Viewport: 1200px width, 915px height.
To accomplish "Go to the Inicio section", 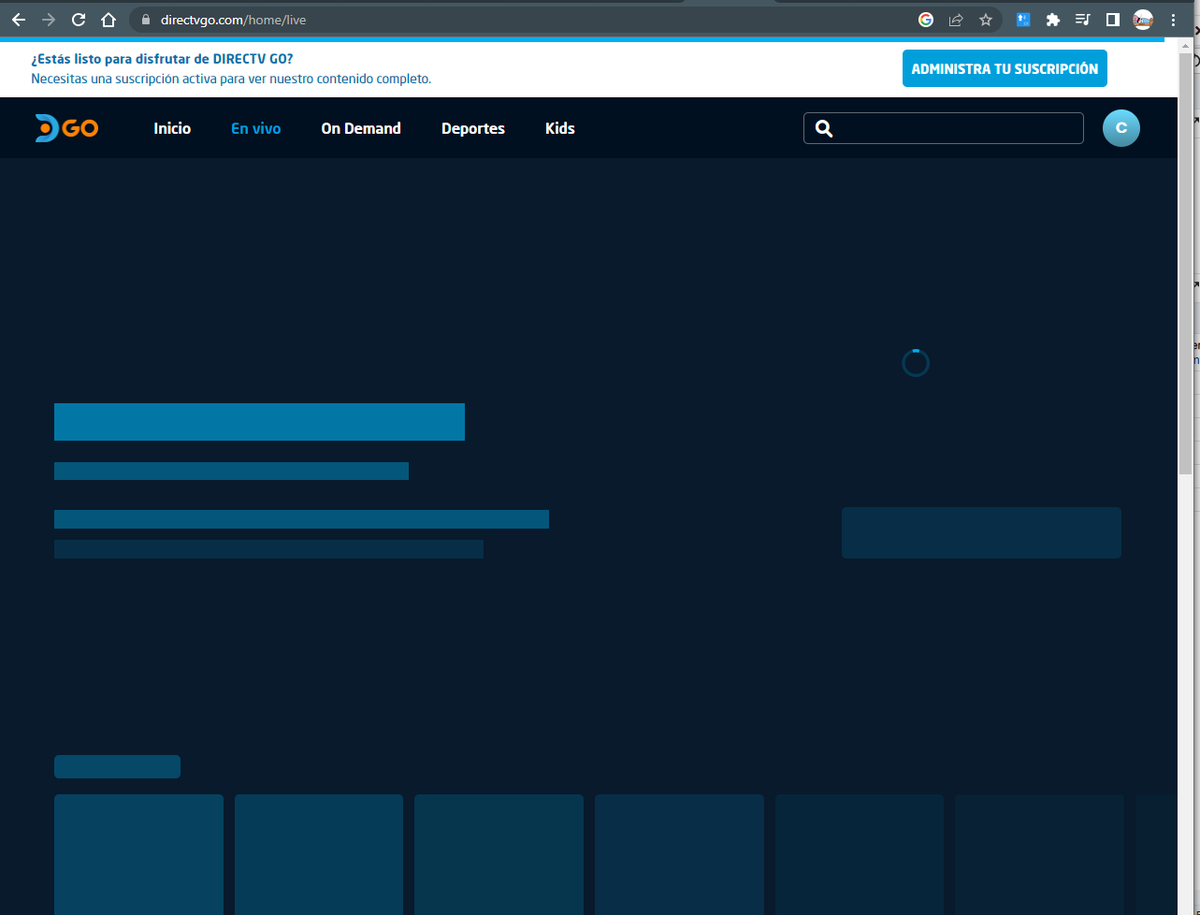I will (172, 128).
